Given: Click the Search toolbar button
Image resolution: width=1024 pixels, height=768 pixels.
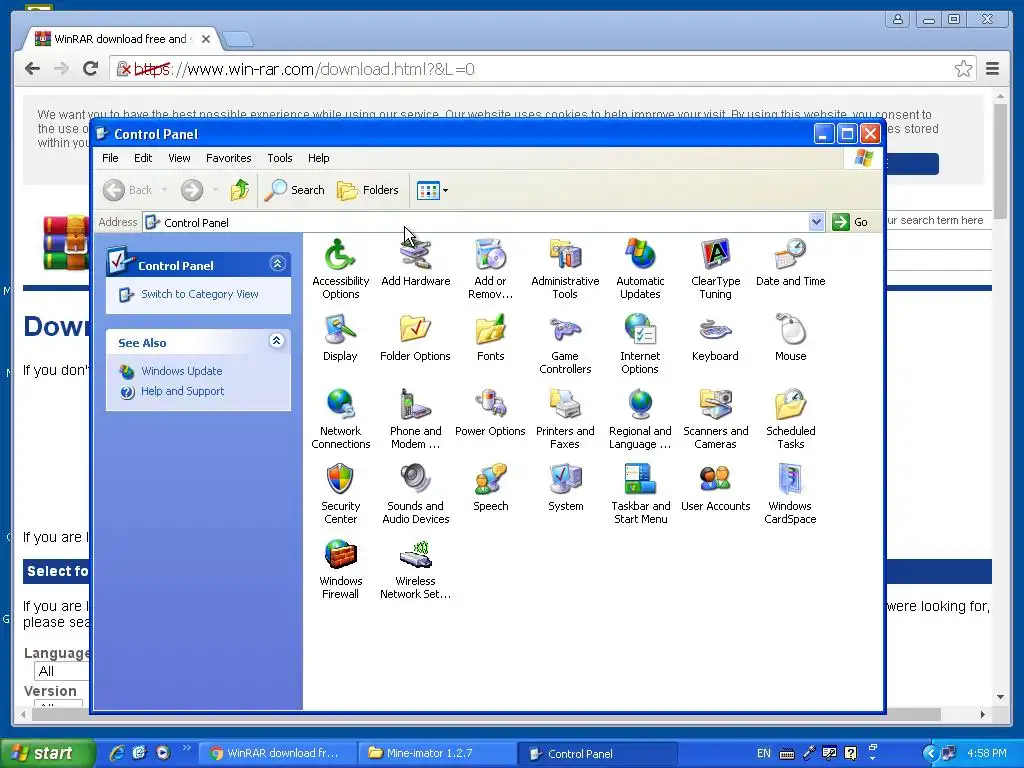Looking at the screenshot, I should pyautogui.click(x=295, y=190).
